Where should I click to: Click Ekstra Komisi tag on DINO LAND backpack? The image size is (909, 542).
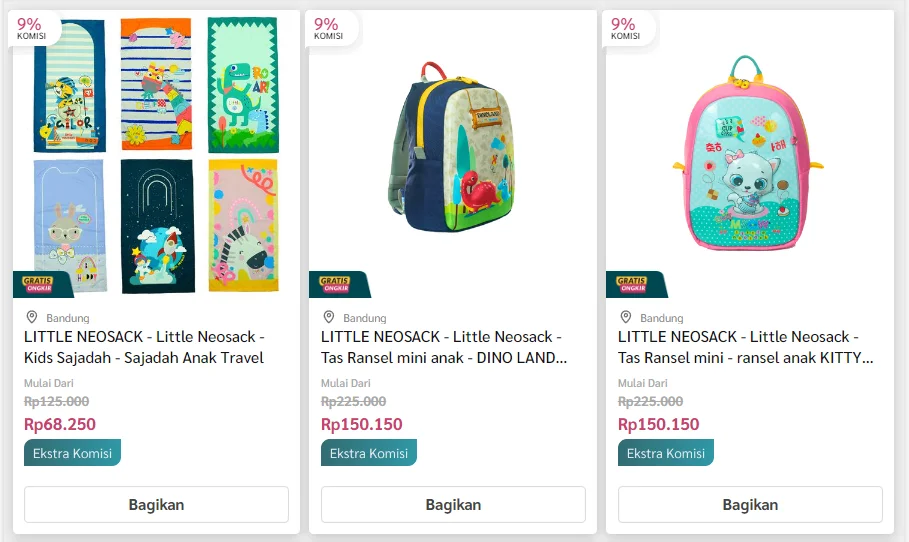(x=369, y=453)
